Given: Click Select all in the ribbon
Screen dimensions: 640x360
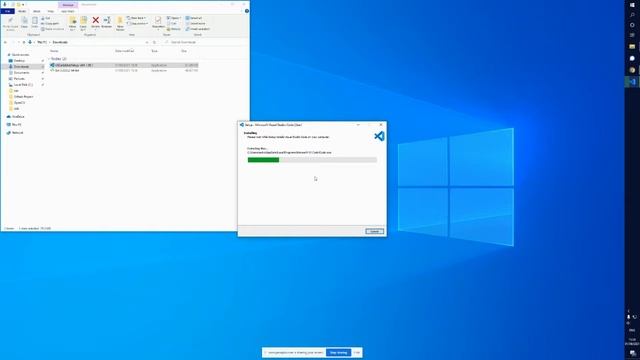Looking at the screenshot, I should coord(194,18).
